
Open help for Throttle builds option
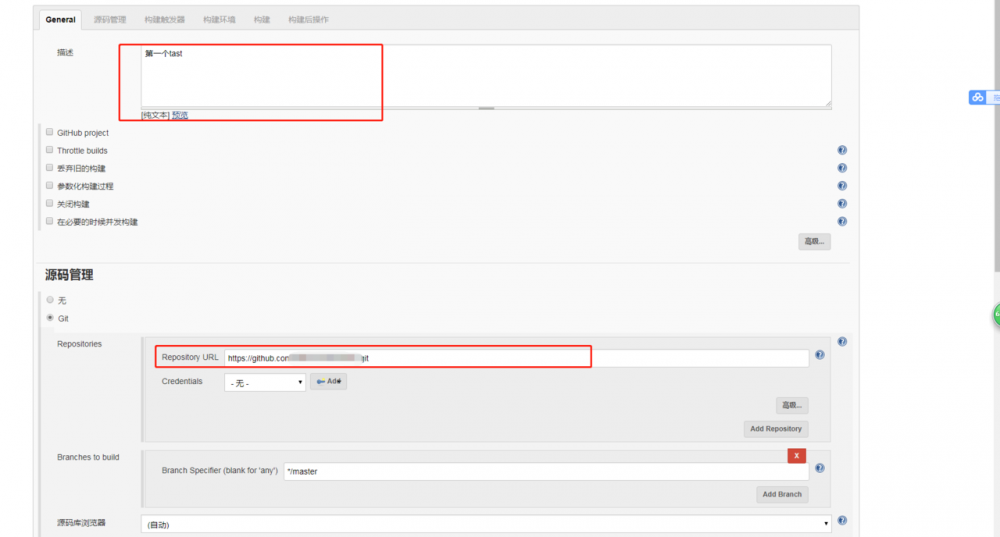(842, 151)
